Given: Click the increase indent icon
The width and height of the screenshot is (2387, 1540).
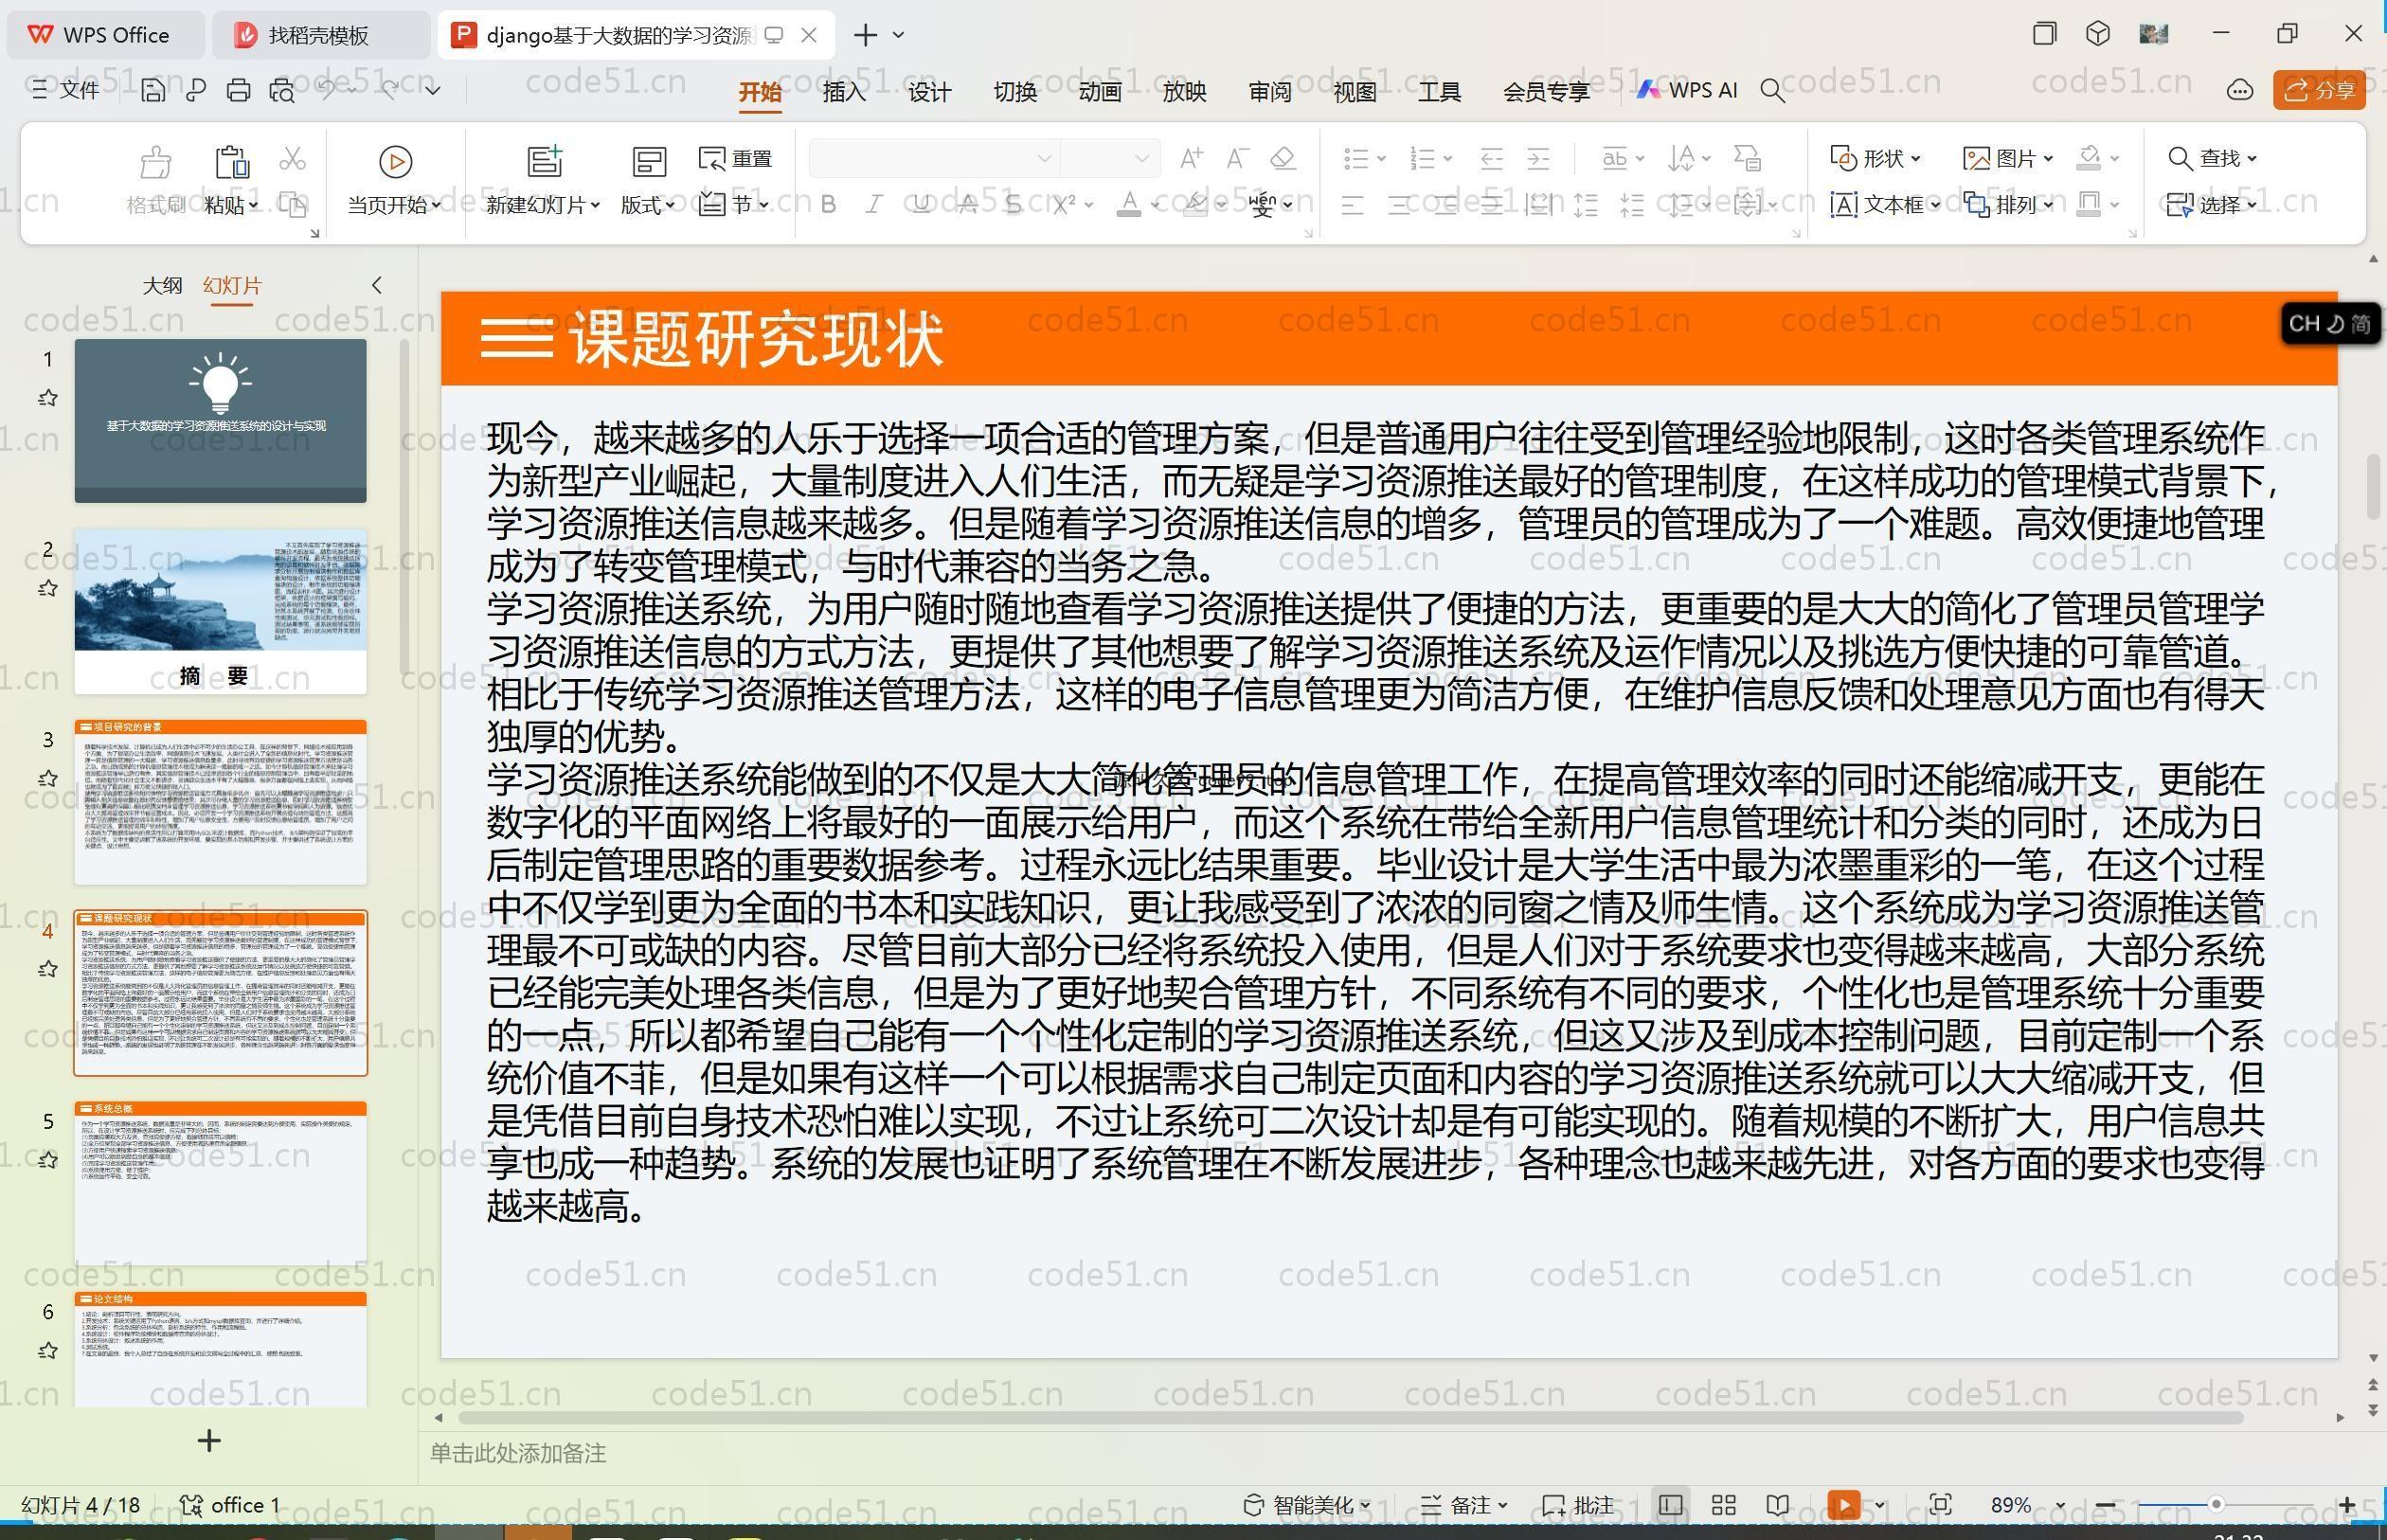Looking at the screenshot, I should [x=1539, y=158].
